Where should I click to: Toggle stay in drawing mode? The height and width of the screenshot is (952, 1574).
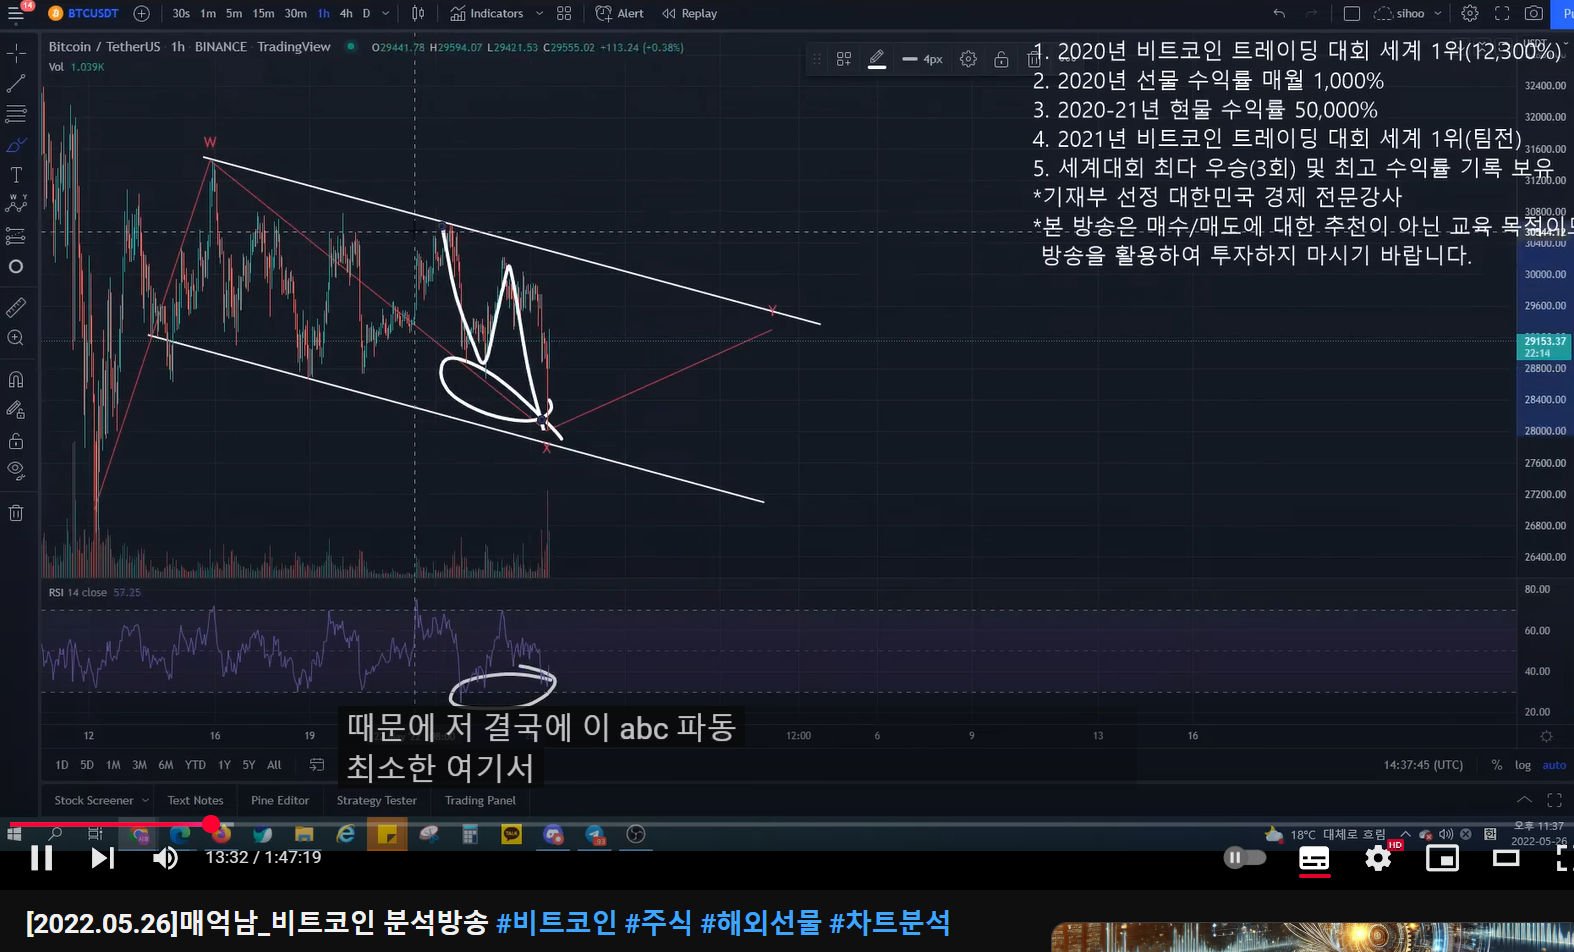(16, 410)
